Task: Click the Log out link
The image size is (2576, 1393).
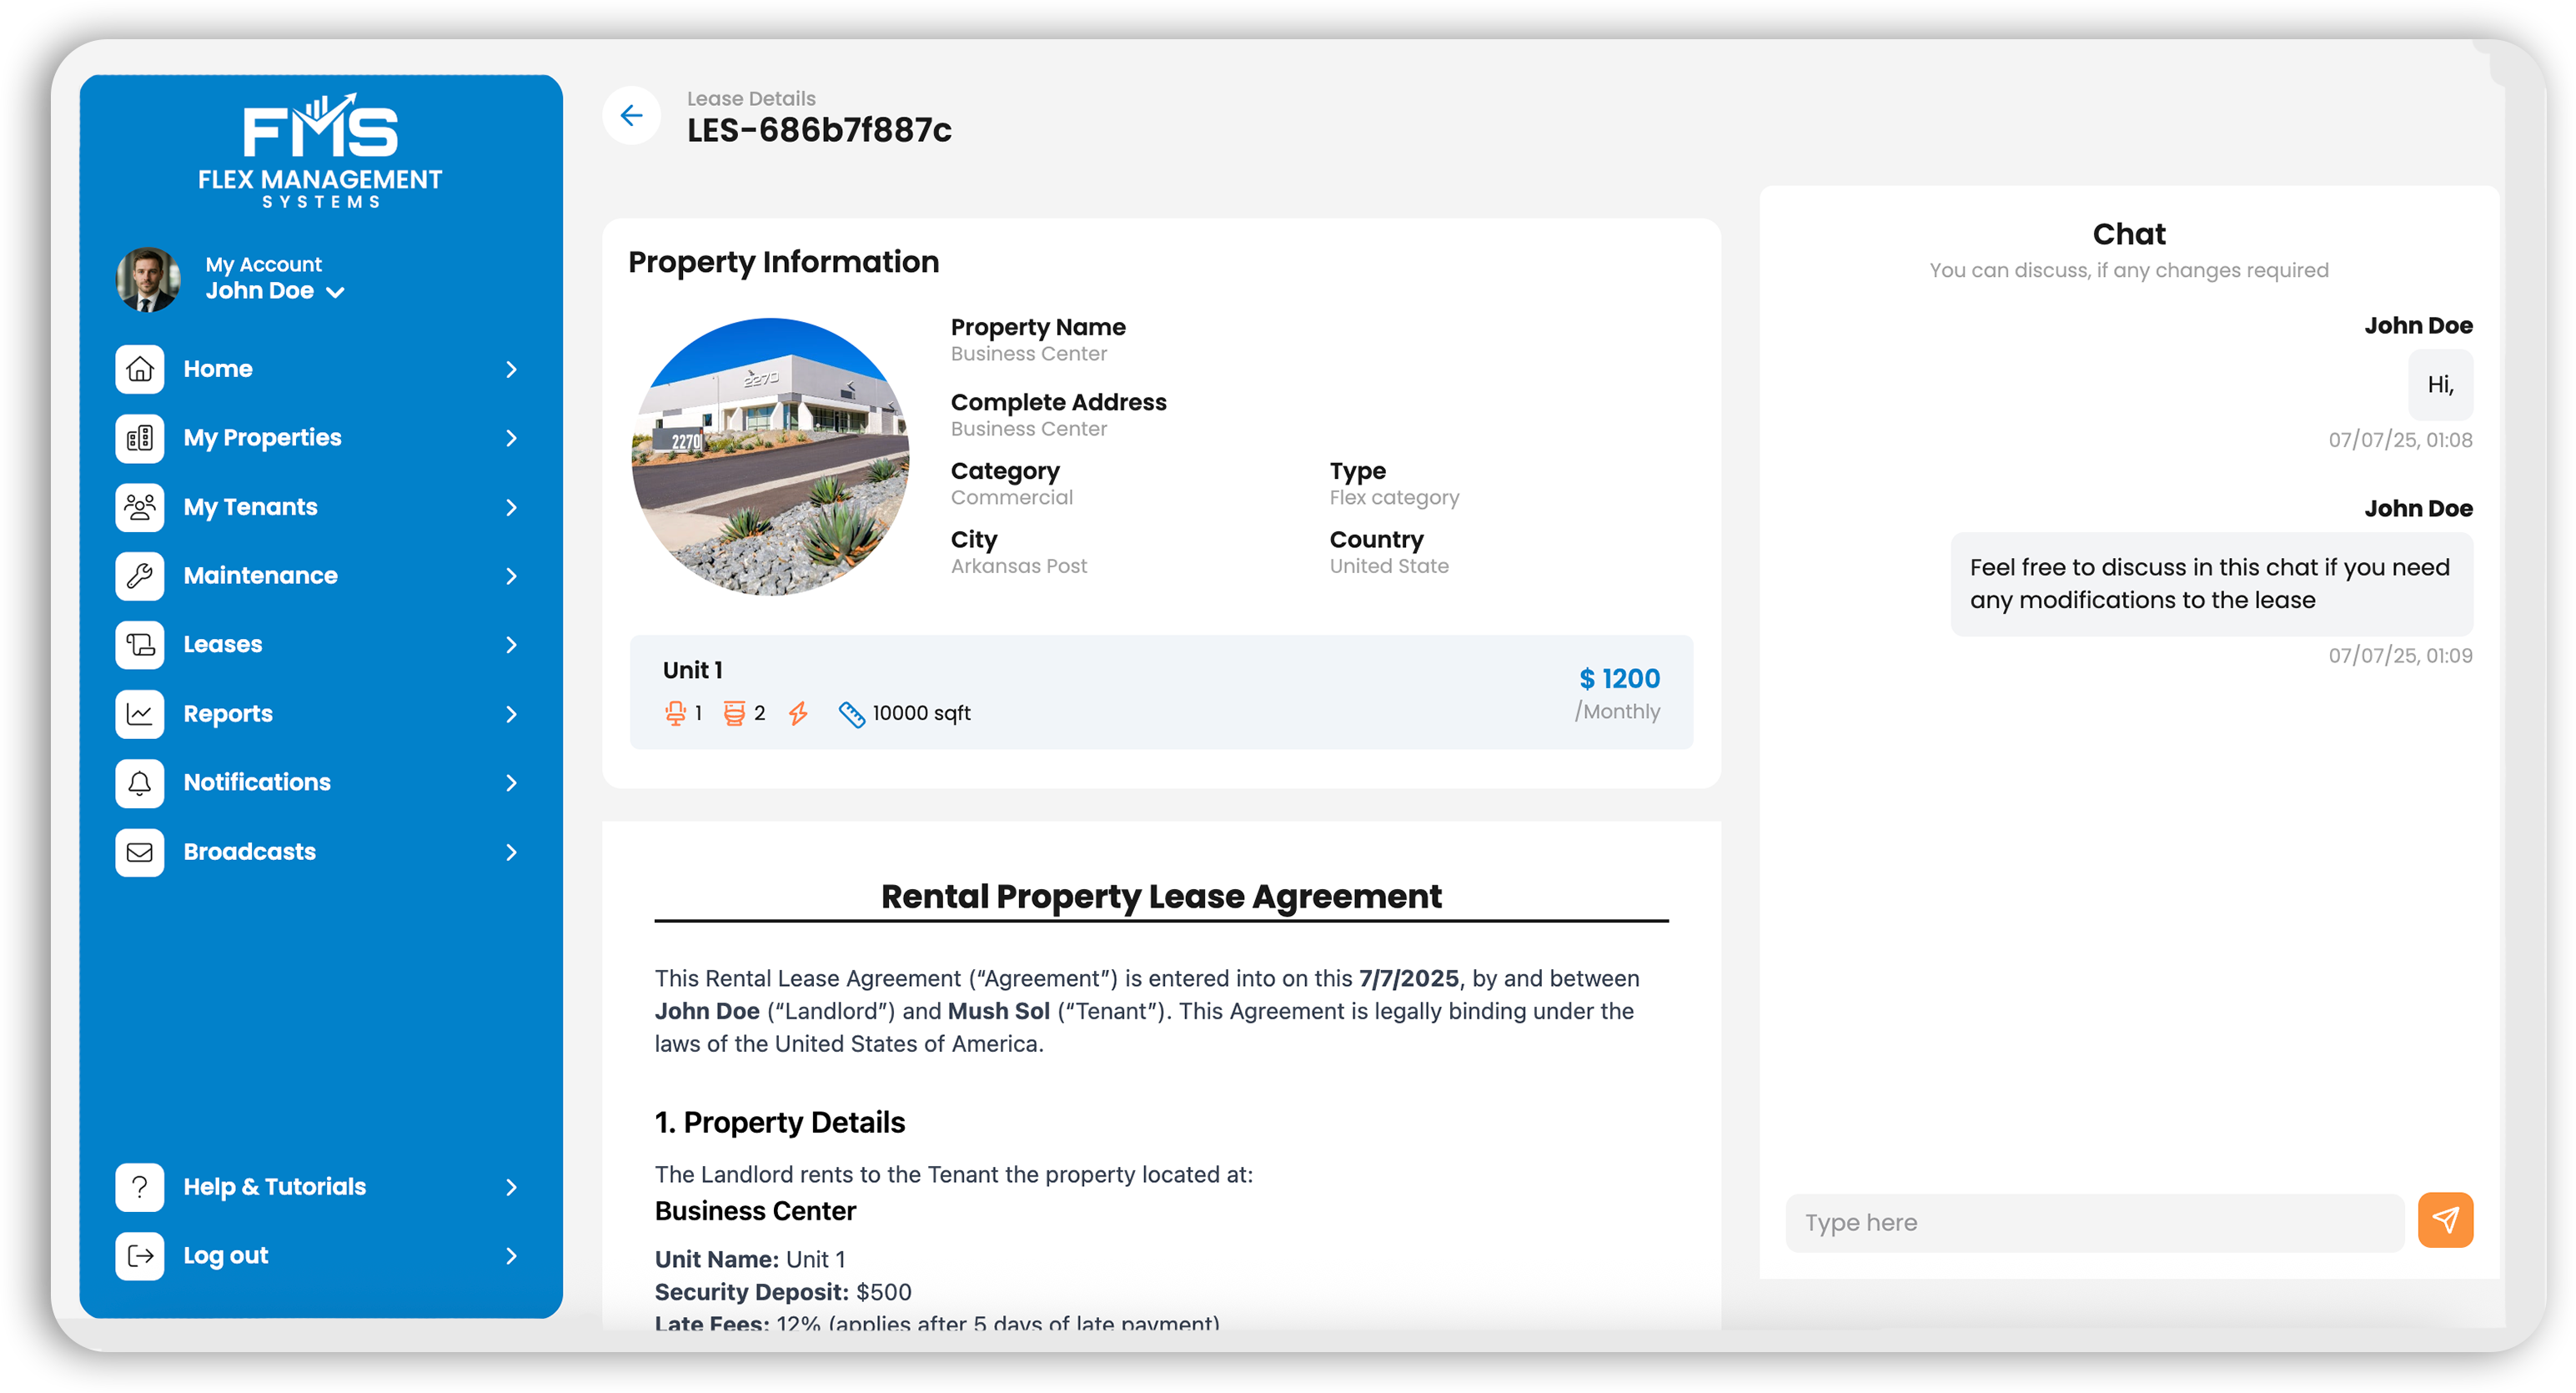Action: [x=226, y=1256]
